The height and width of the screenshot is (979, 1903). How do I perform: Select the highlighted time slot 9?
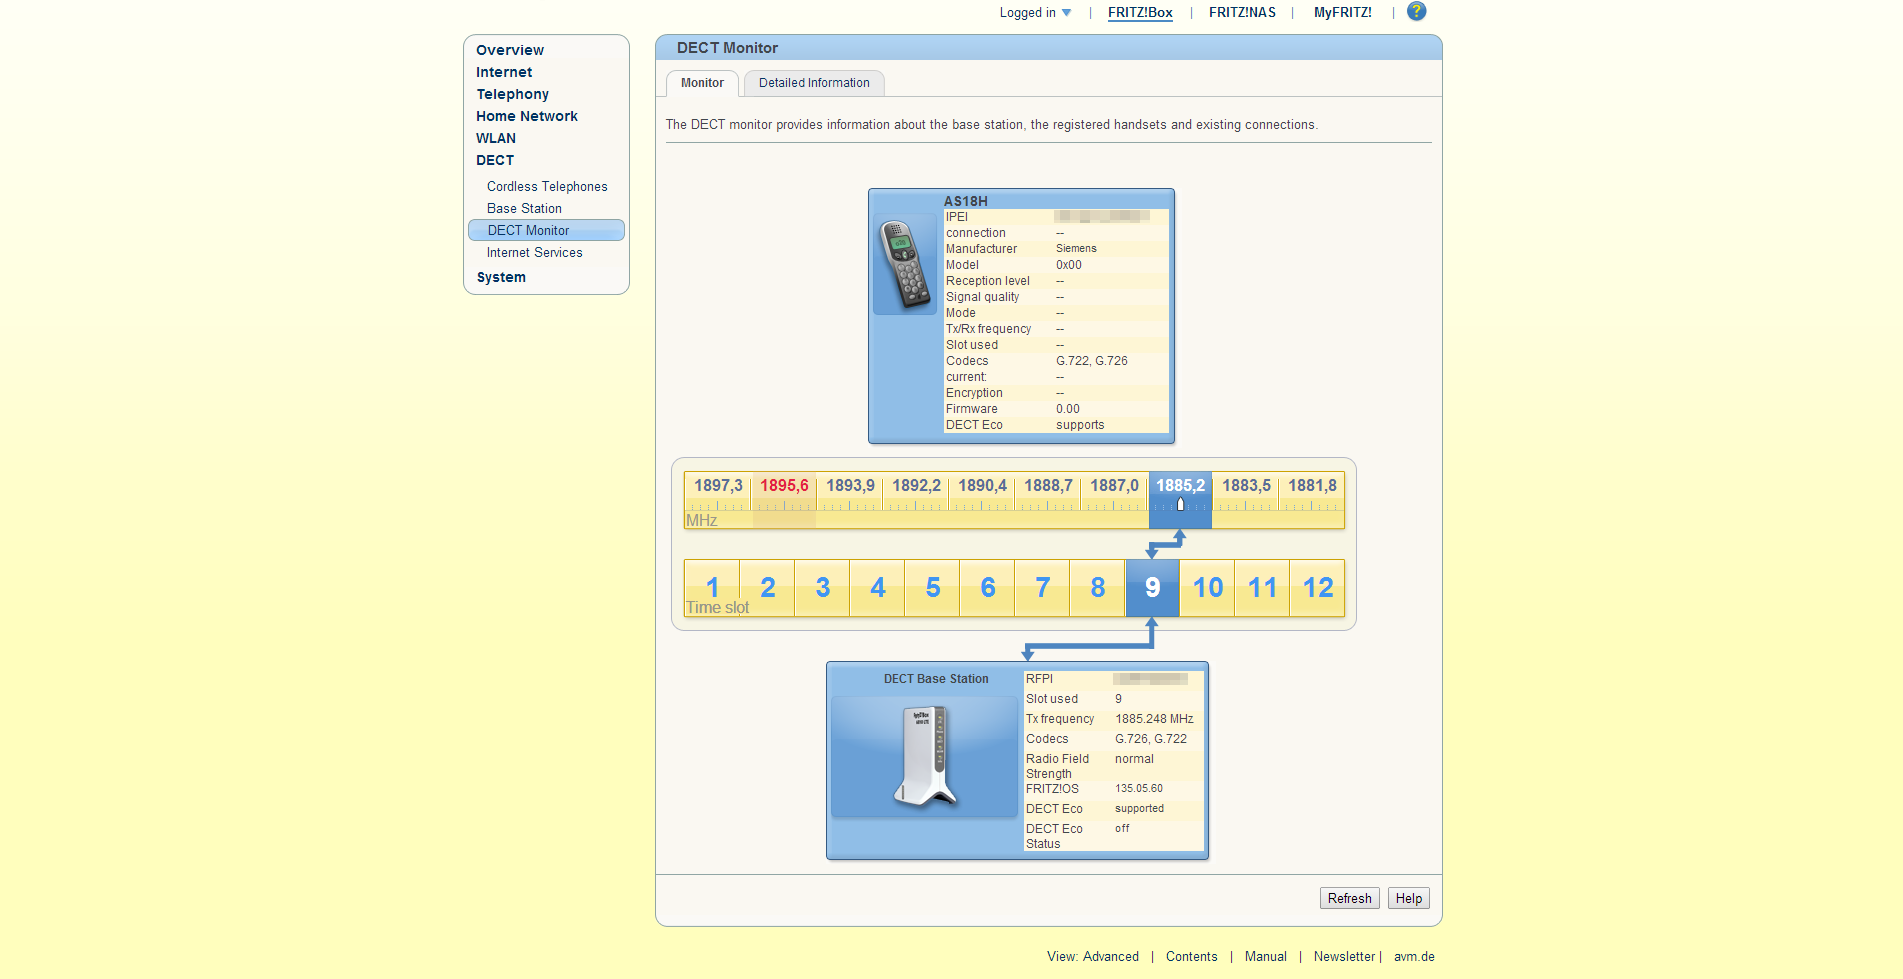click(x=1152, y=588)
